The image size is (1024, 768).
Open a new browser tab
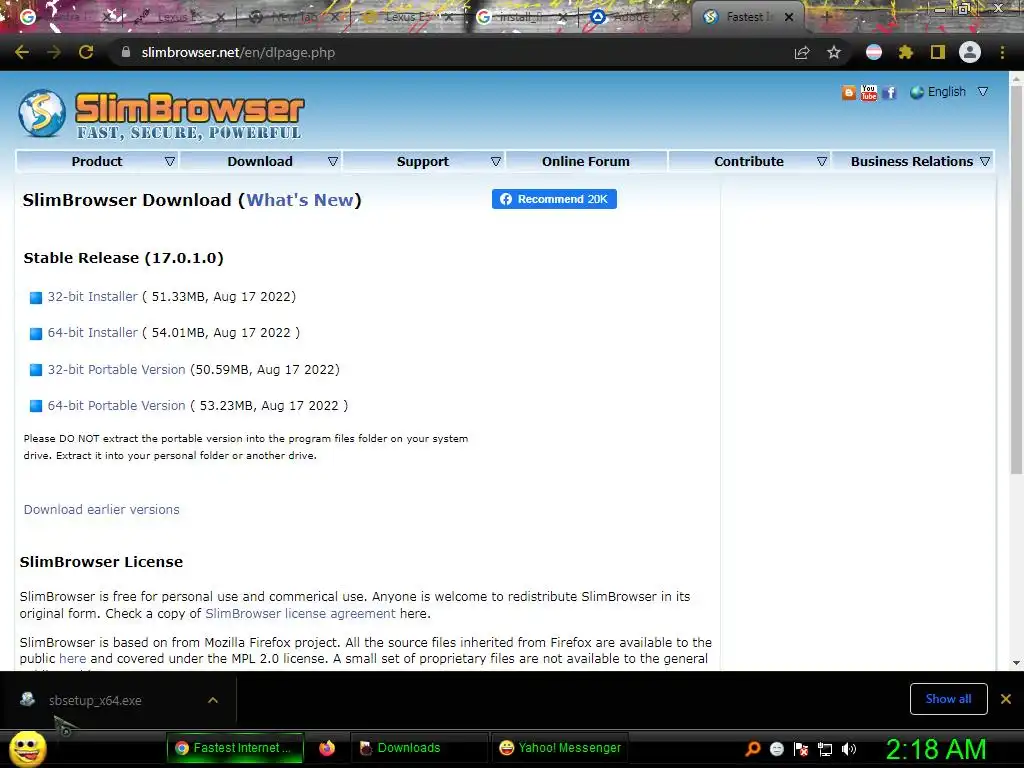[825, 17]
